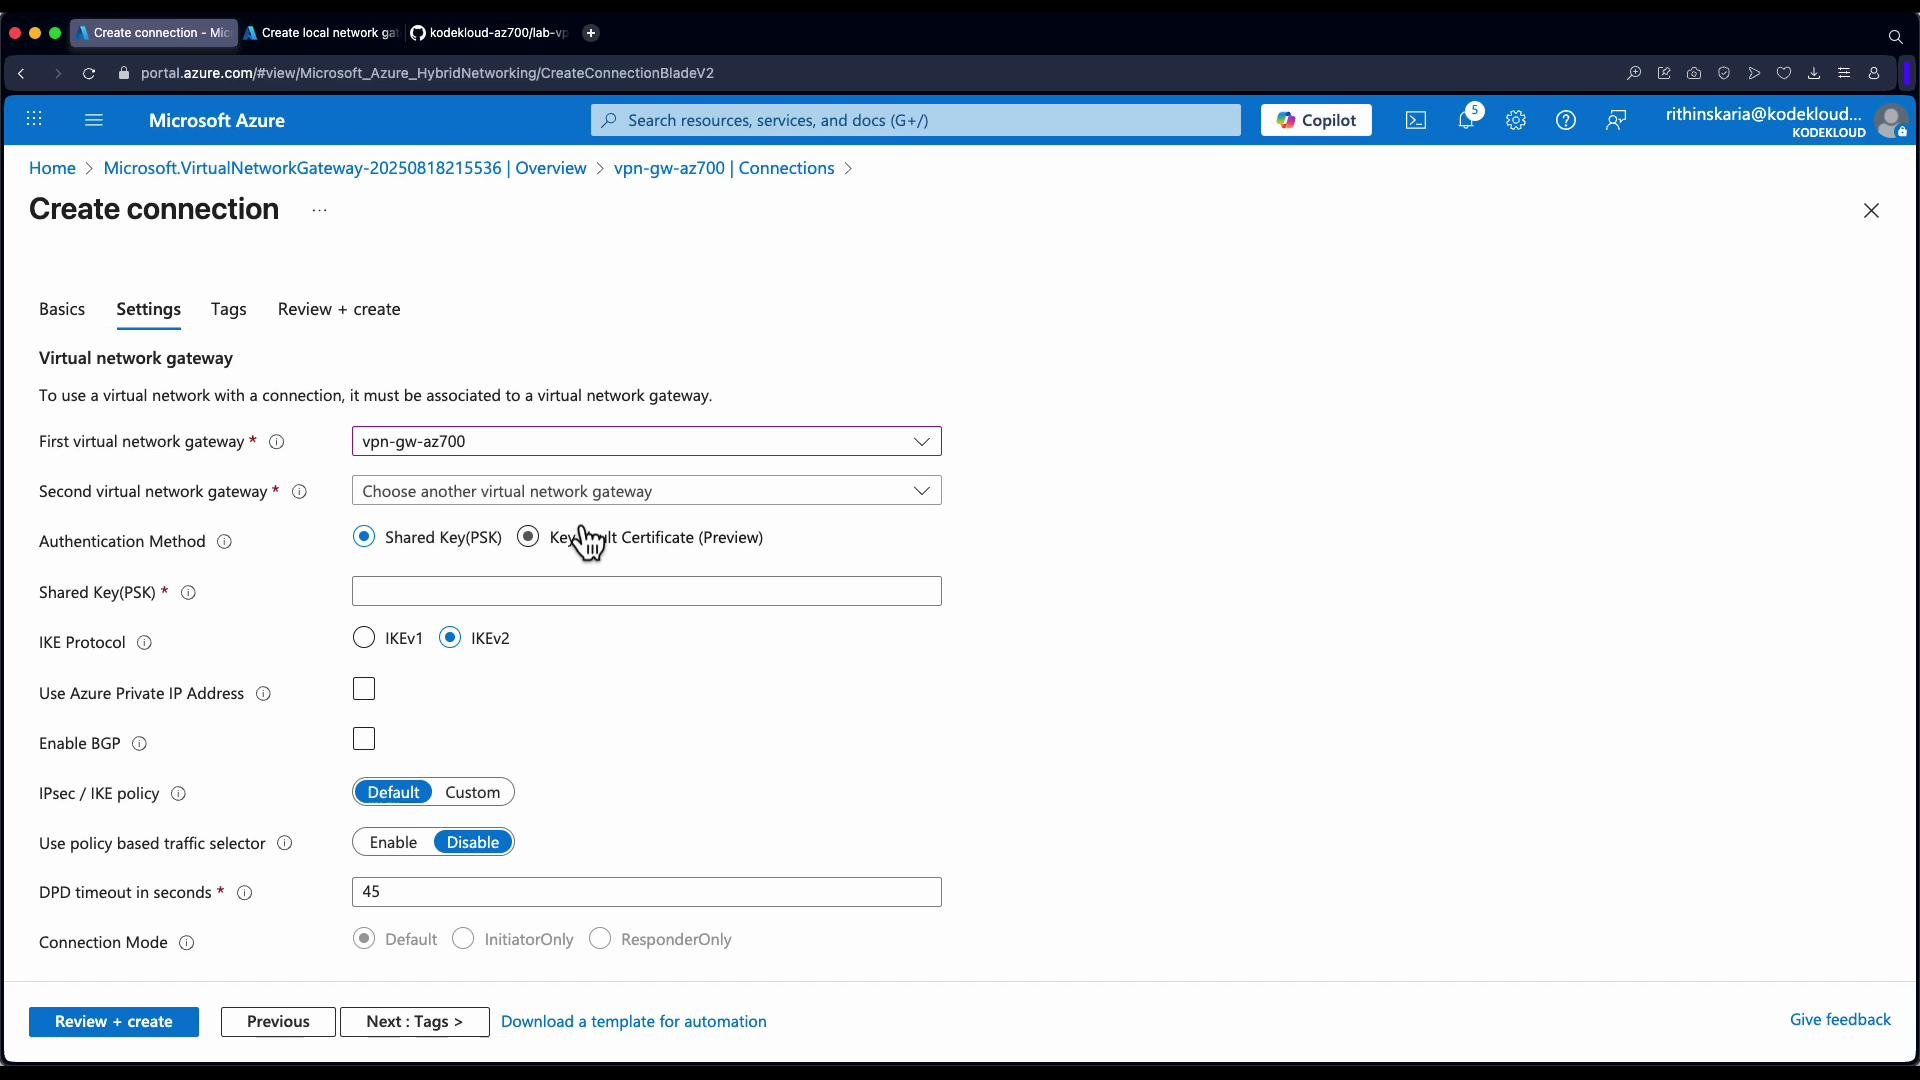This screenshot has width=1920, height=1080.
Task: Switch to kodekloud-az700 GitHub browser tab
Action: 489,33
